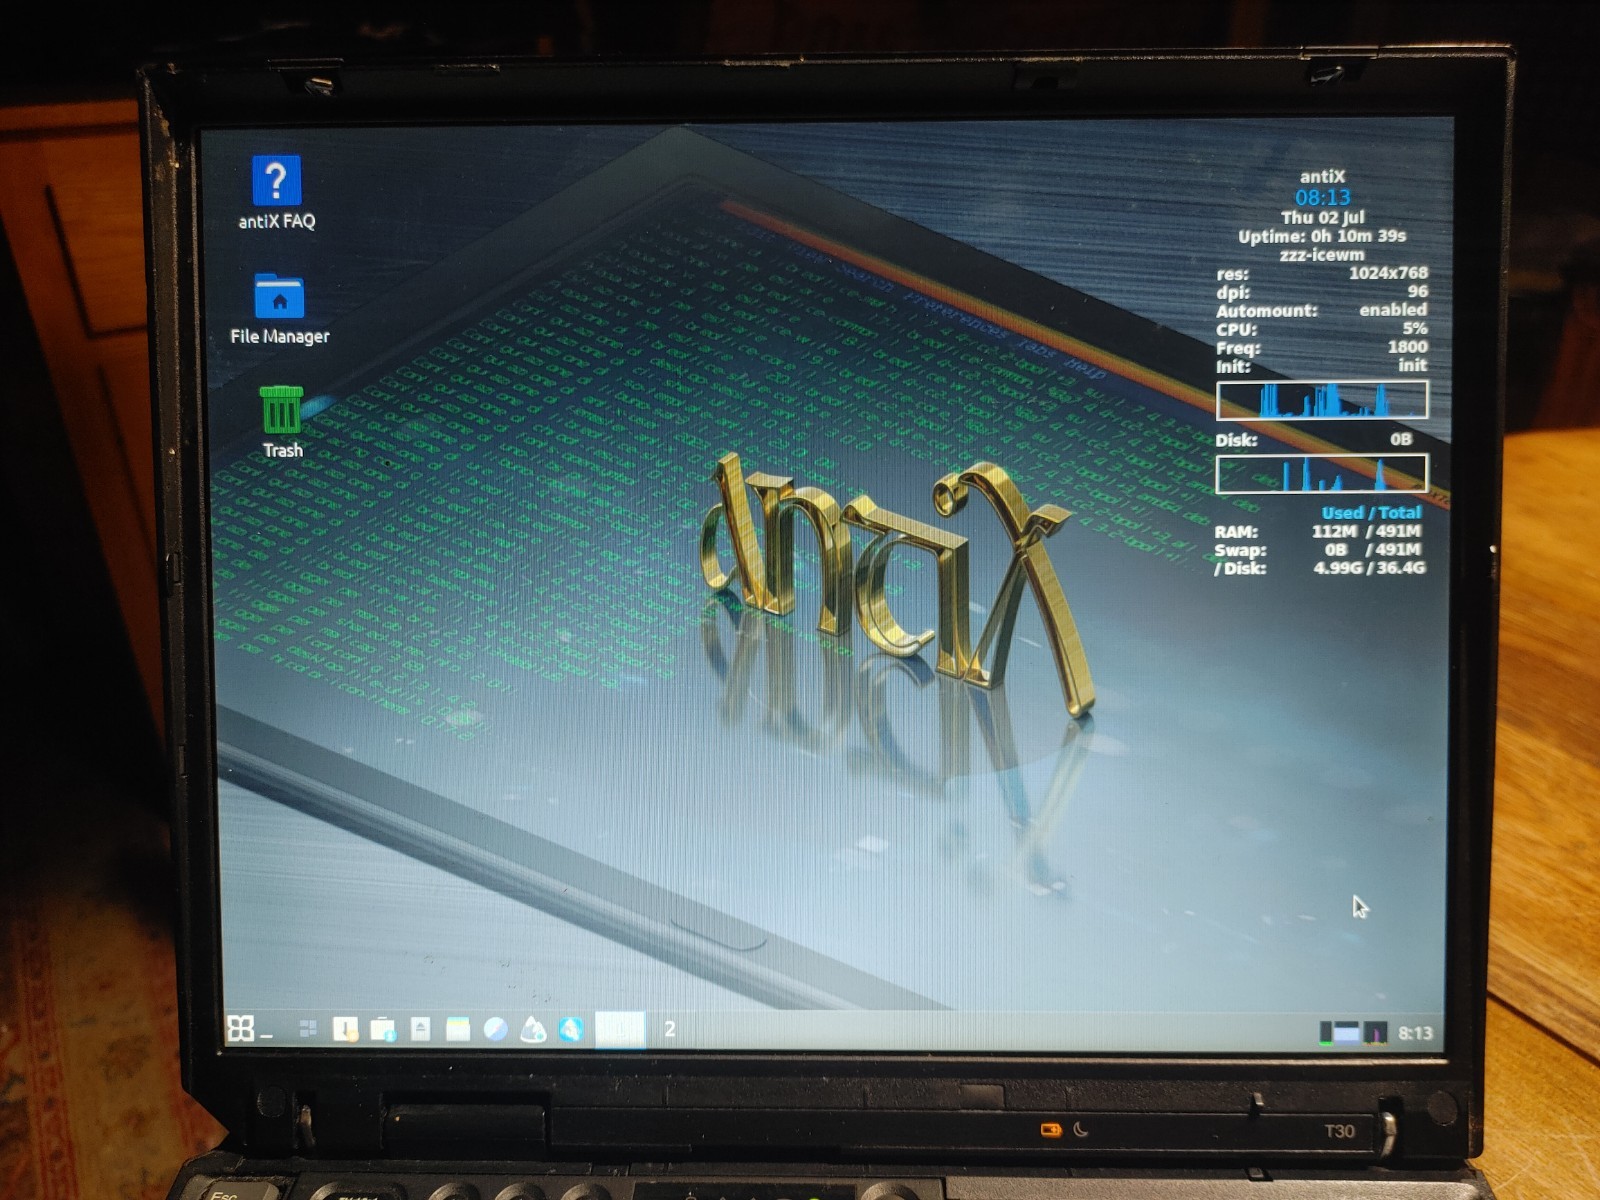Open the taskbar folder launcher with blue badge
1600x1200 pixels.
[383, 1029]
